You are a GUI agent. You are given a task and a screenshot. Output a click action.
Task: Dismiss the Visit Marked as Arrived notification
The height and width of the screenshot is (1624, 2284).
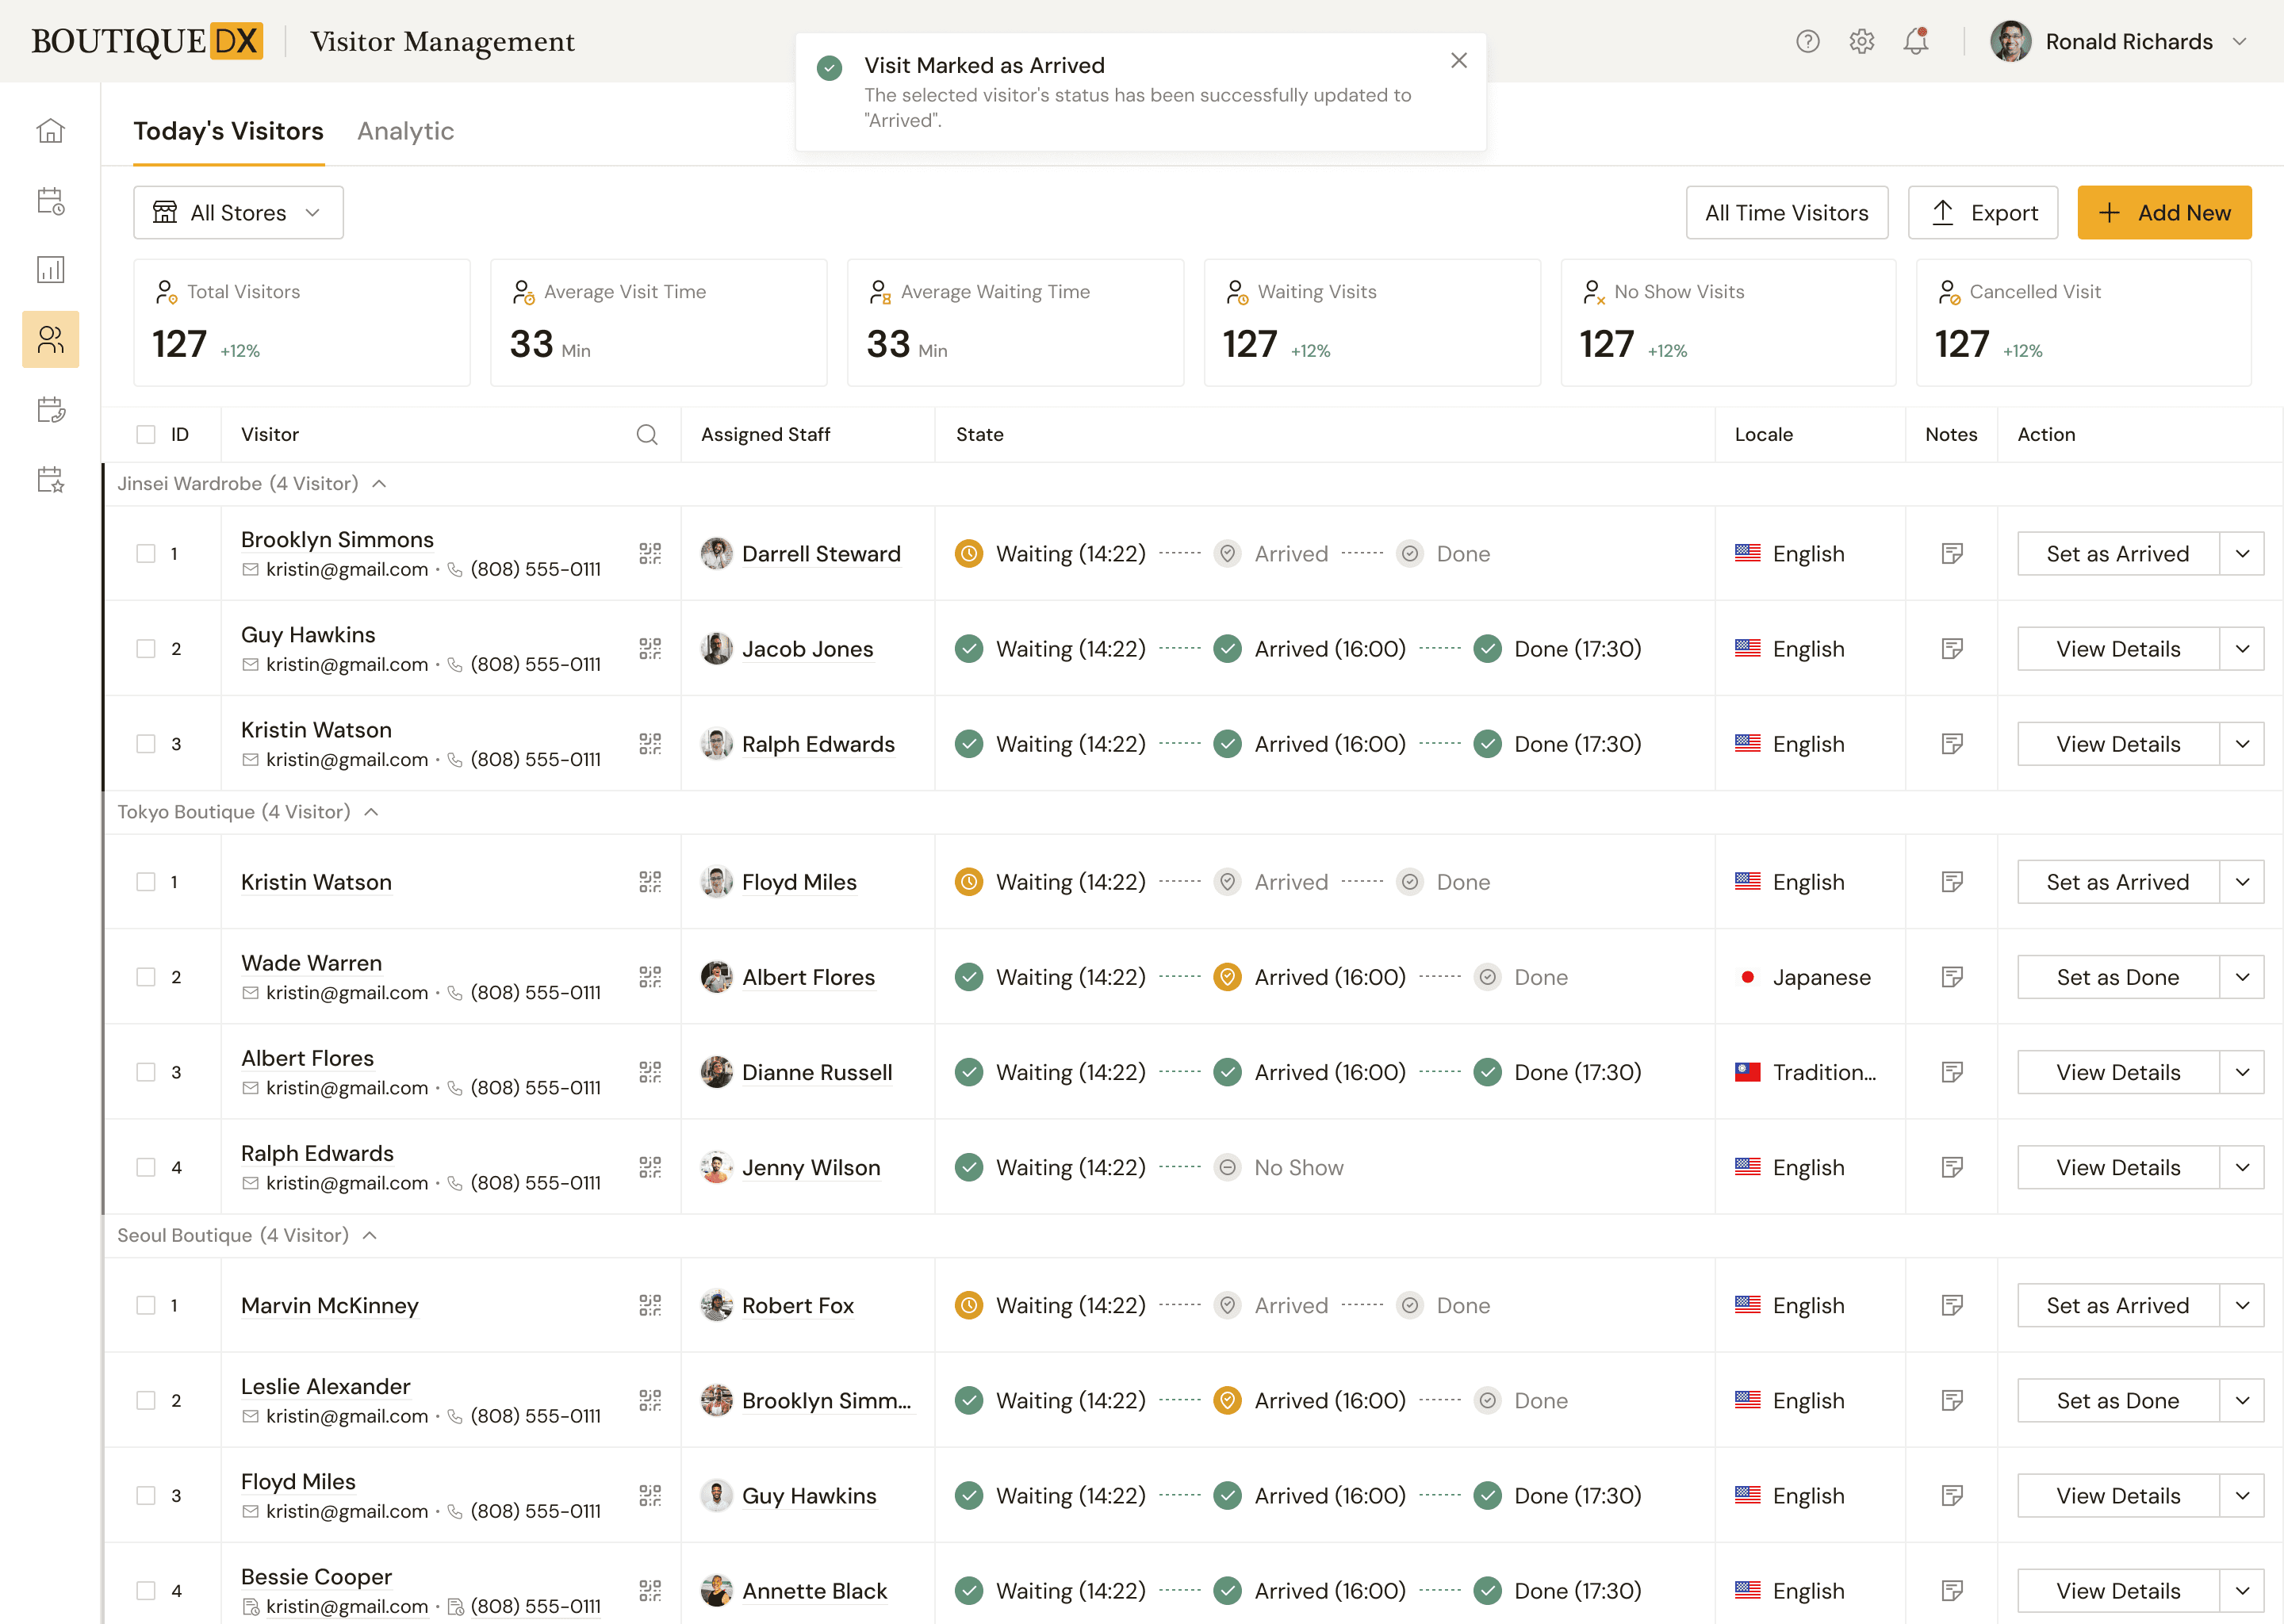pos(1459,61)
